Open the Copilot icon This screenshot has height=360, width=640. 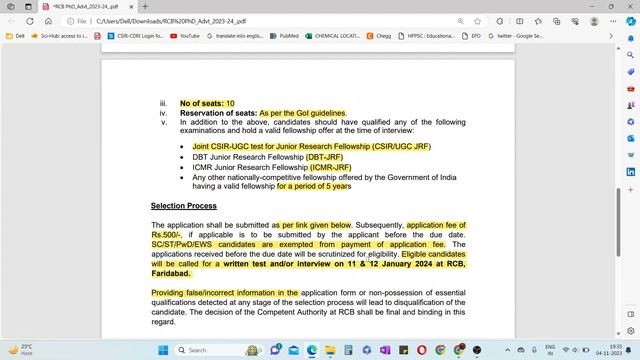coord(631,21)
